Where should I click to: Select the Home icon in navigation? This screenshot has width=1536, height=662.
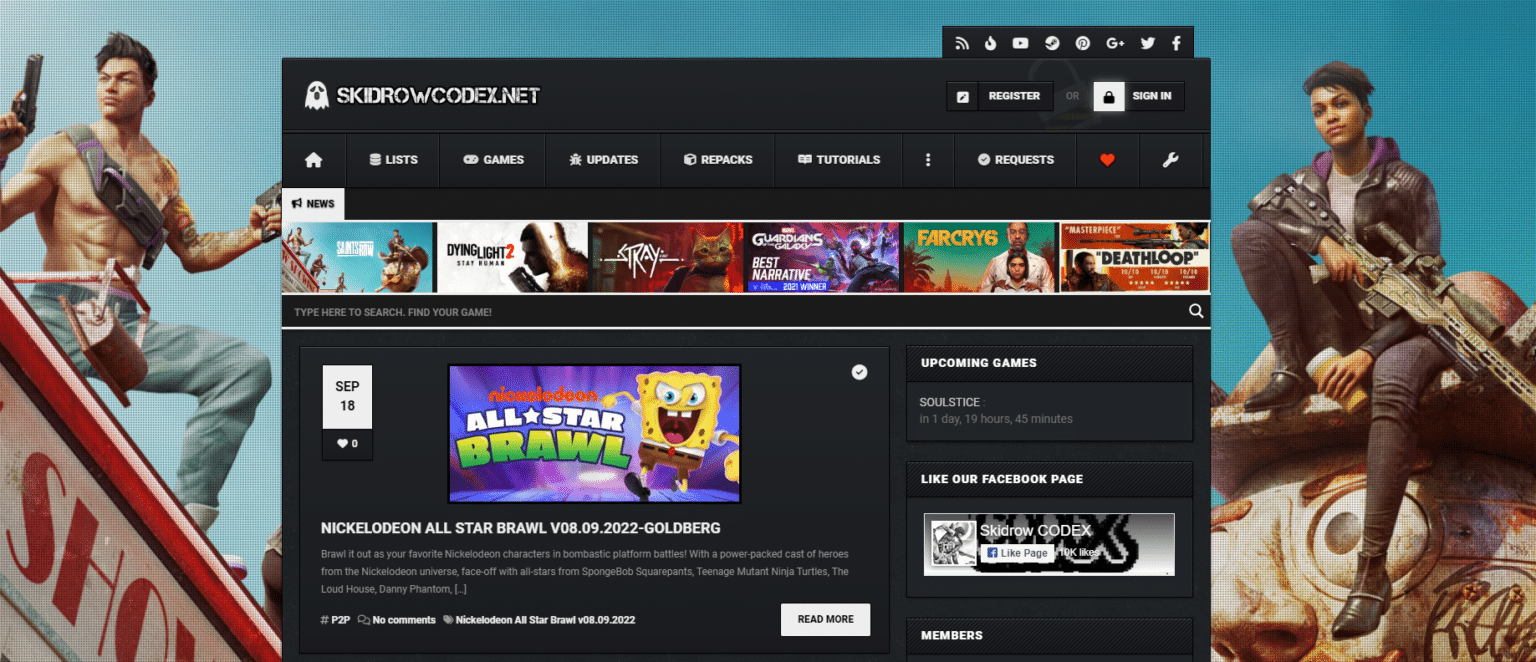point(313,159)
